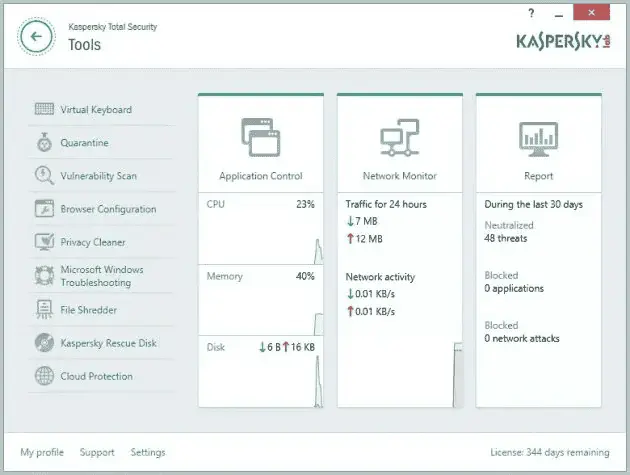Click the '0 network attacks' value
The height and width of the screenshot is (475, 630).
(x=522, y=339)
